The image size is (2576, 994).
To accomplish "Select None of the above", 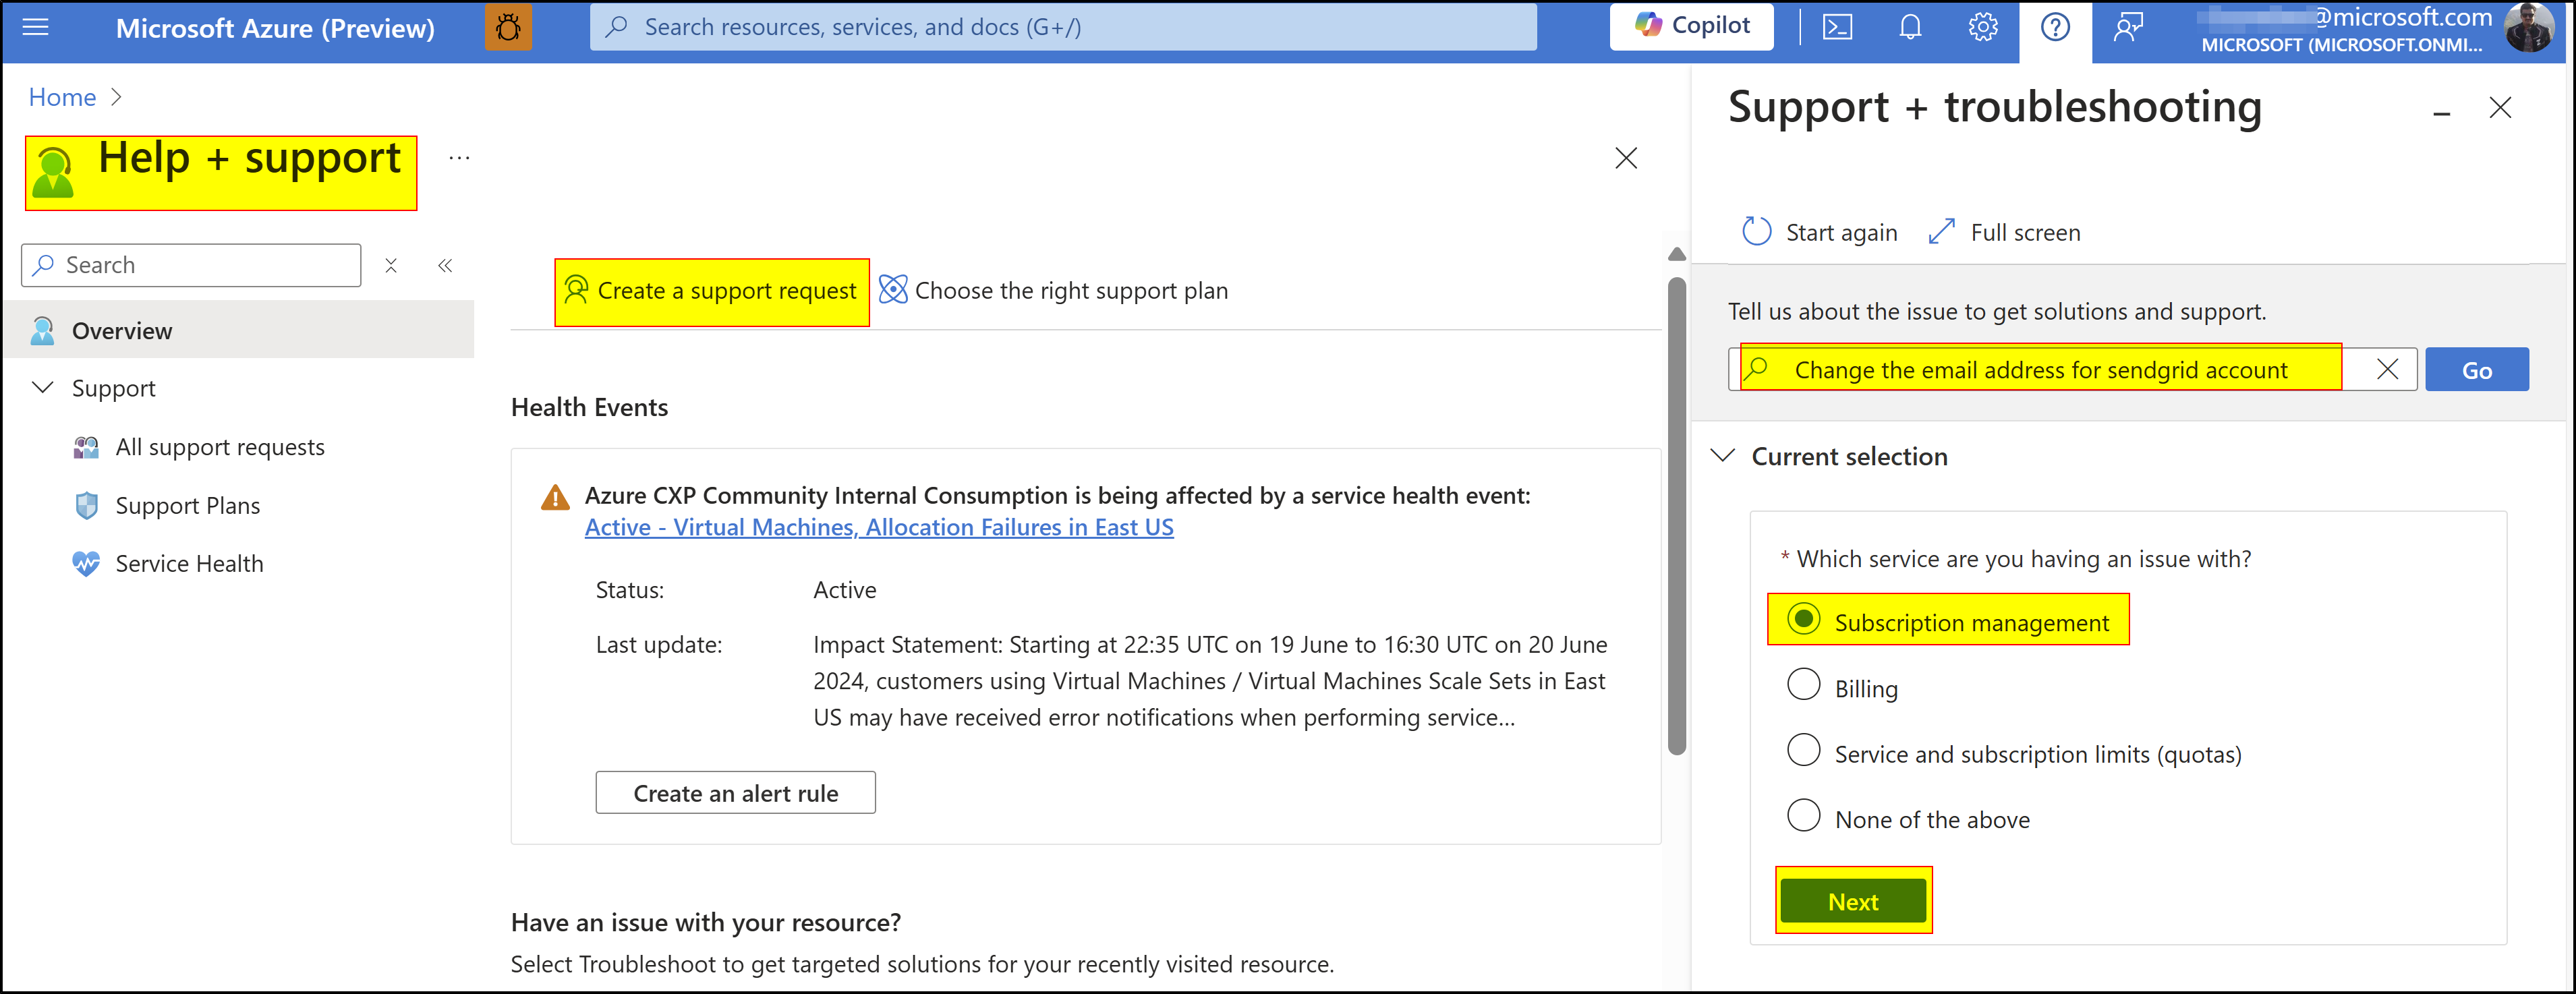I will [1803, 815].
